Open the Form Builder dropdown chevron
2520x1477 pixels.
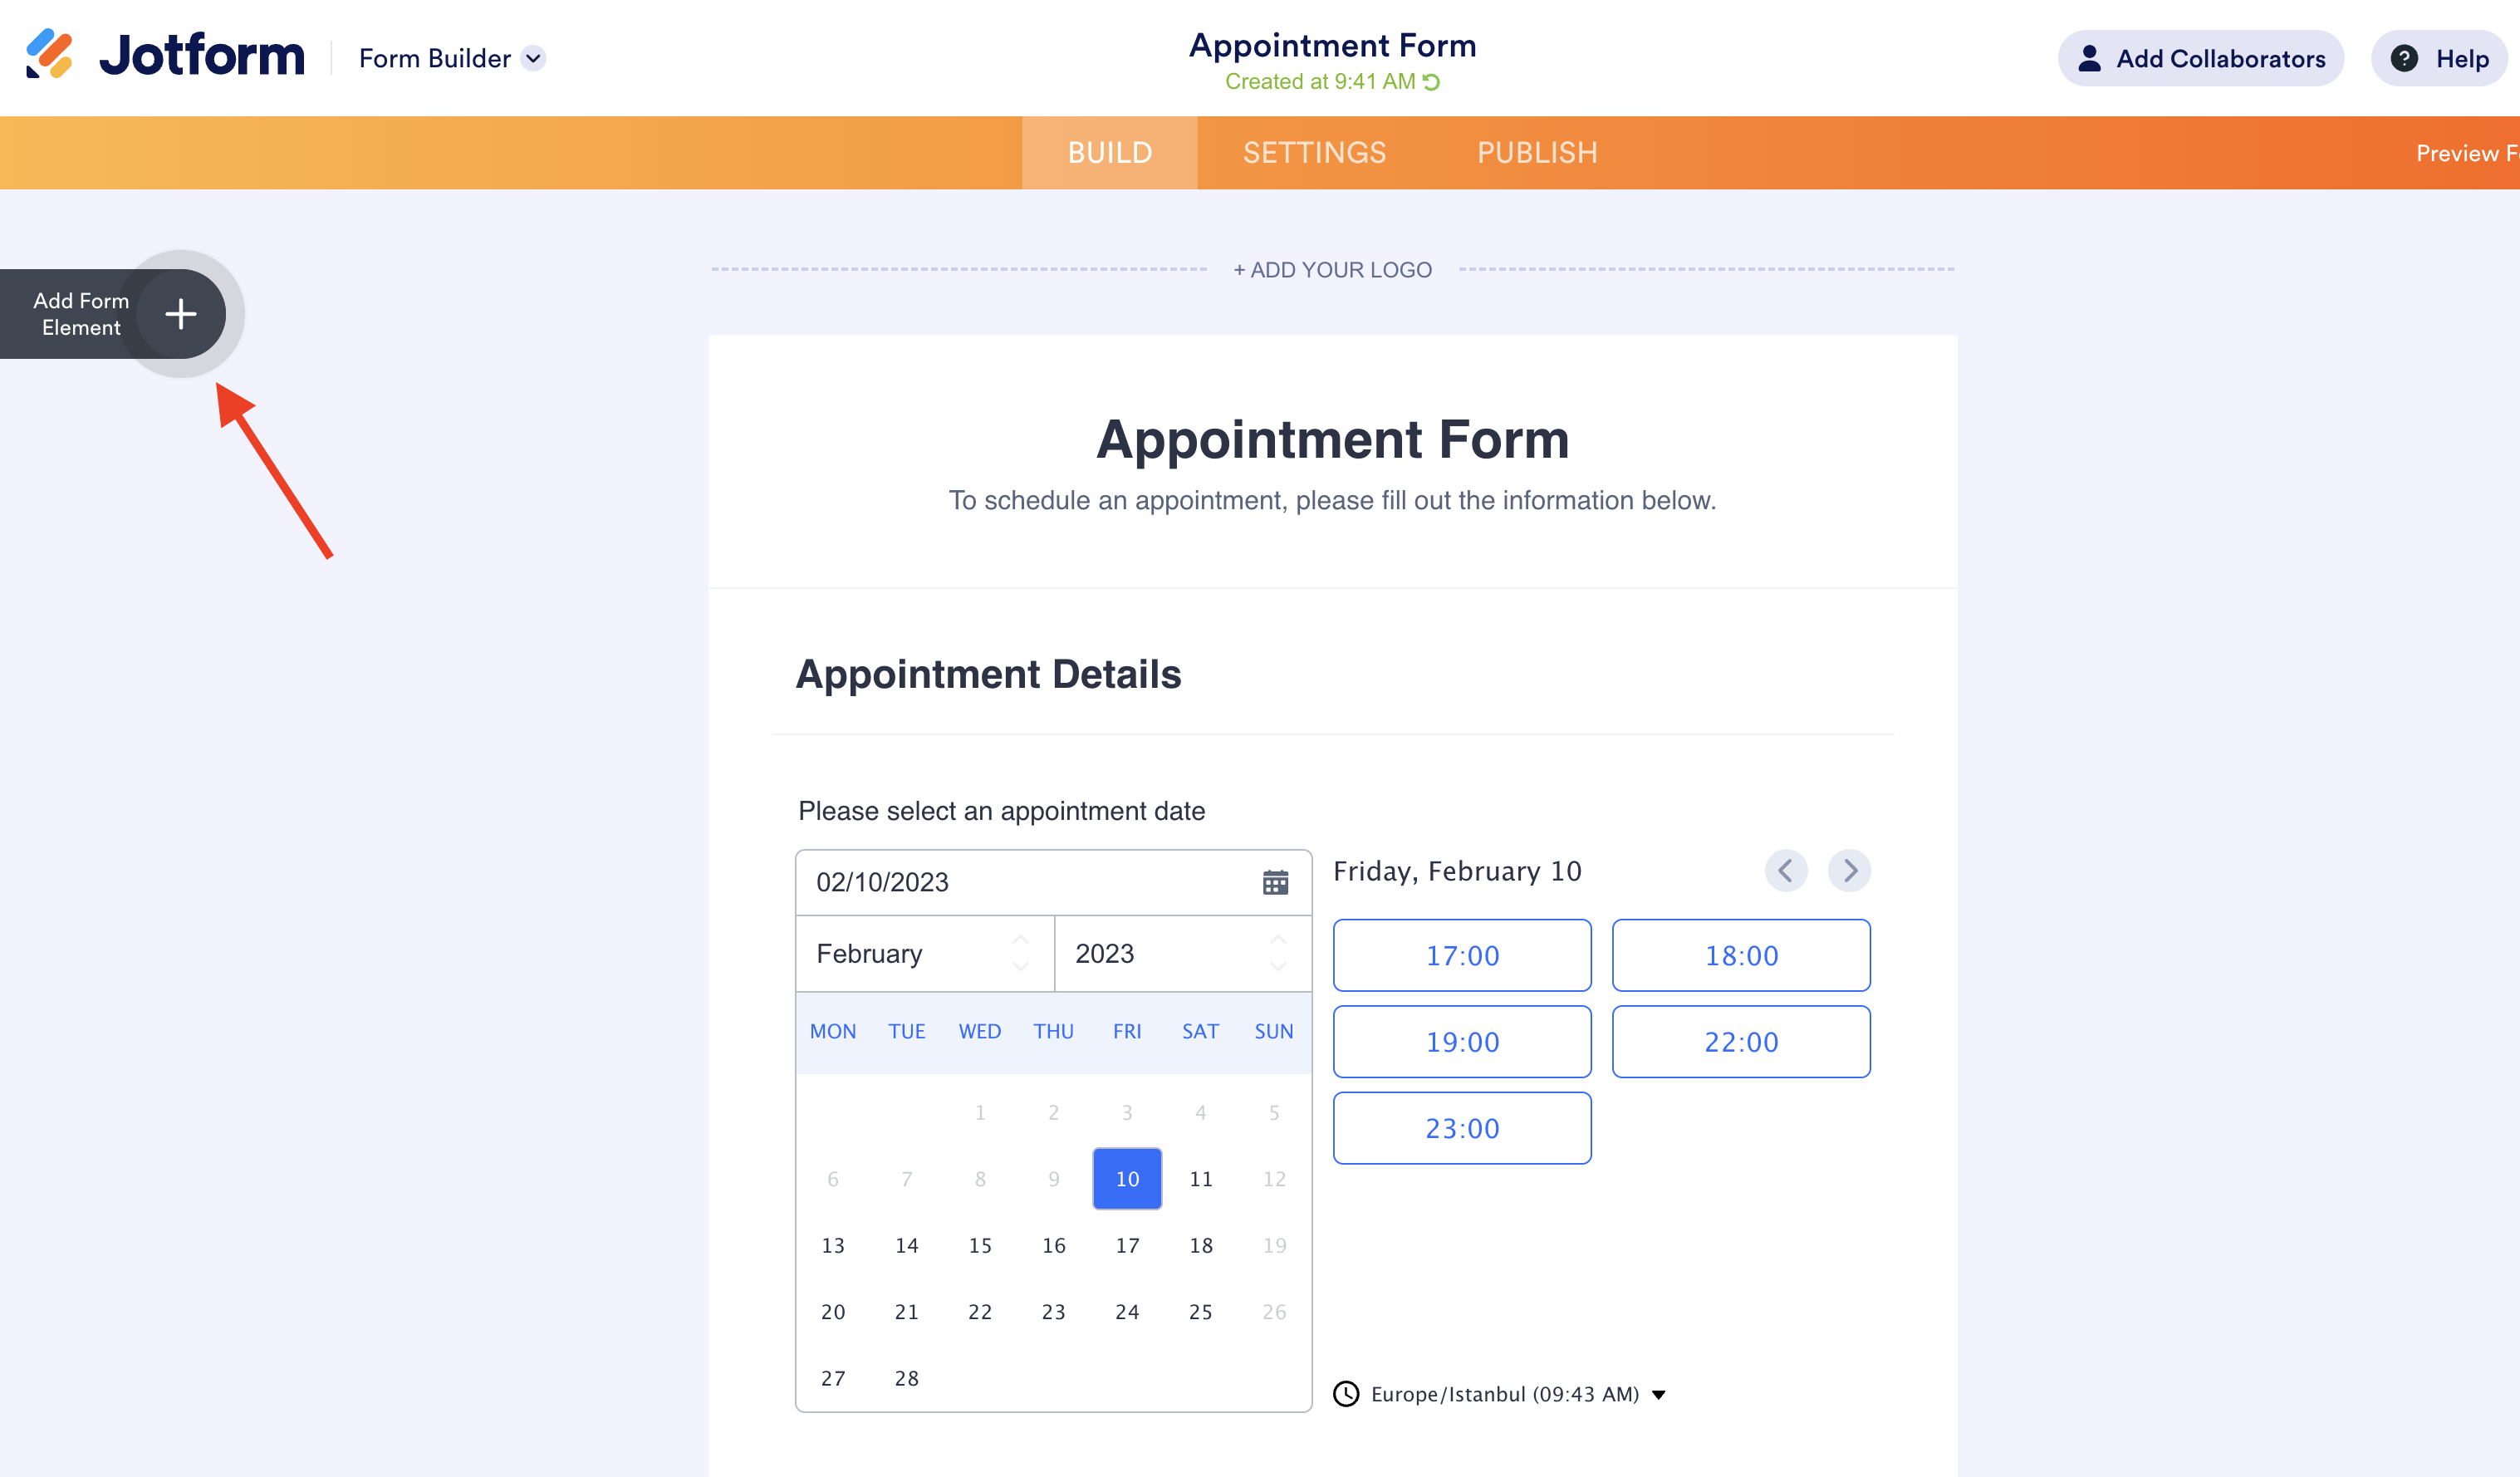tap(534, 58)
